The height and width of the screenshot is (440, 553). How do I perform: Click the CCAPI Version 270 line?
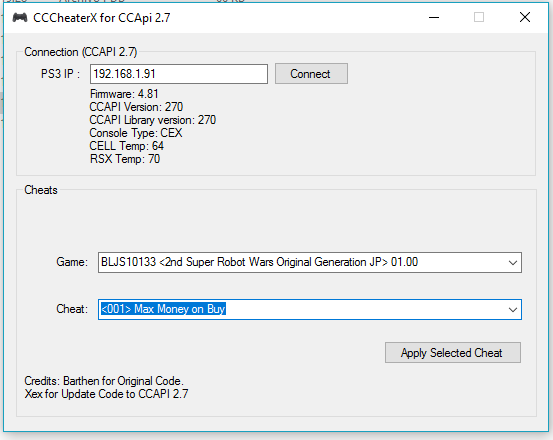(x=136, y=107)
